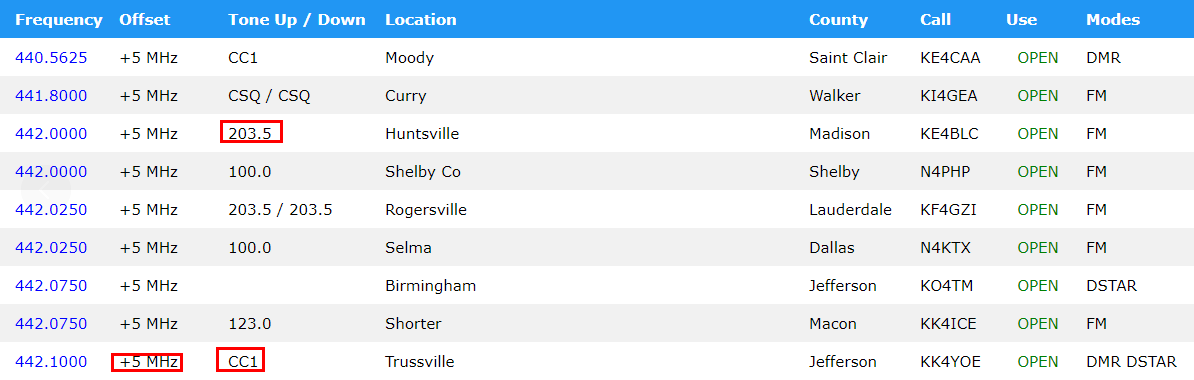The width and height of the screenshot is (1194, 380).
Task: Click the Modes column header
Action: (x=1113, y=20)
